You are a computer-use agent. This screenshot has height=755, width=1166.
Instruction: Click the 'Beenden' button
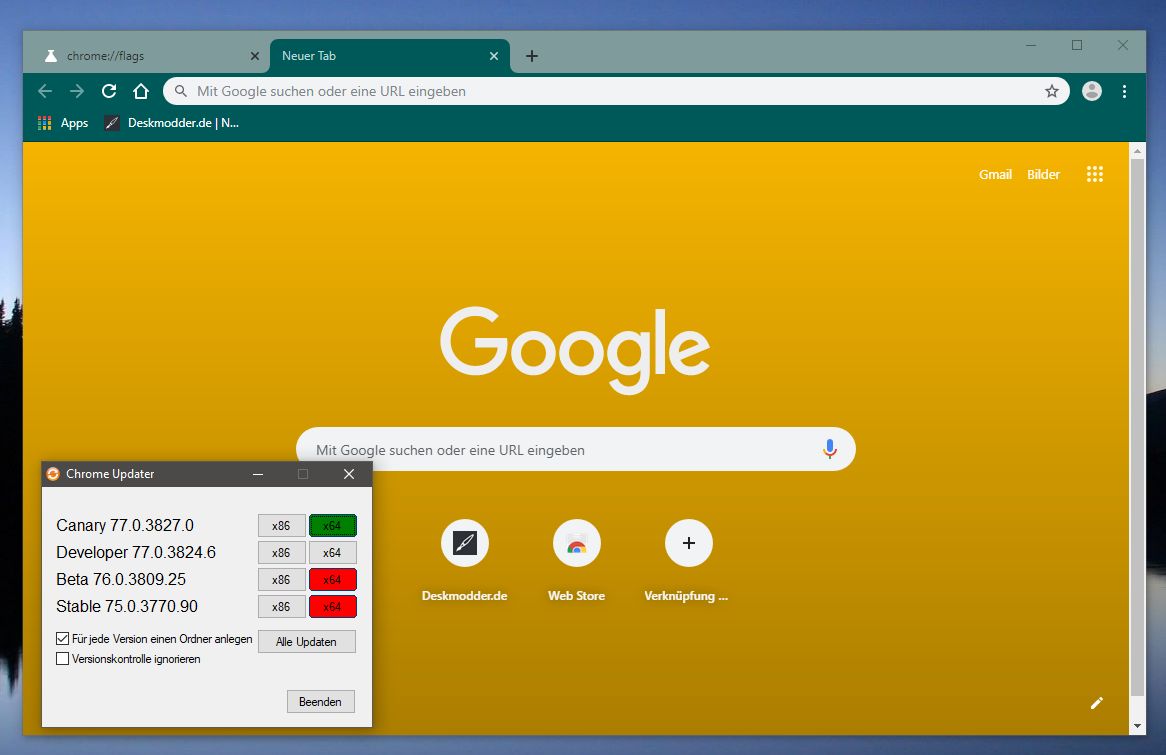pyautogui.click(x=320, y=702)
